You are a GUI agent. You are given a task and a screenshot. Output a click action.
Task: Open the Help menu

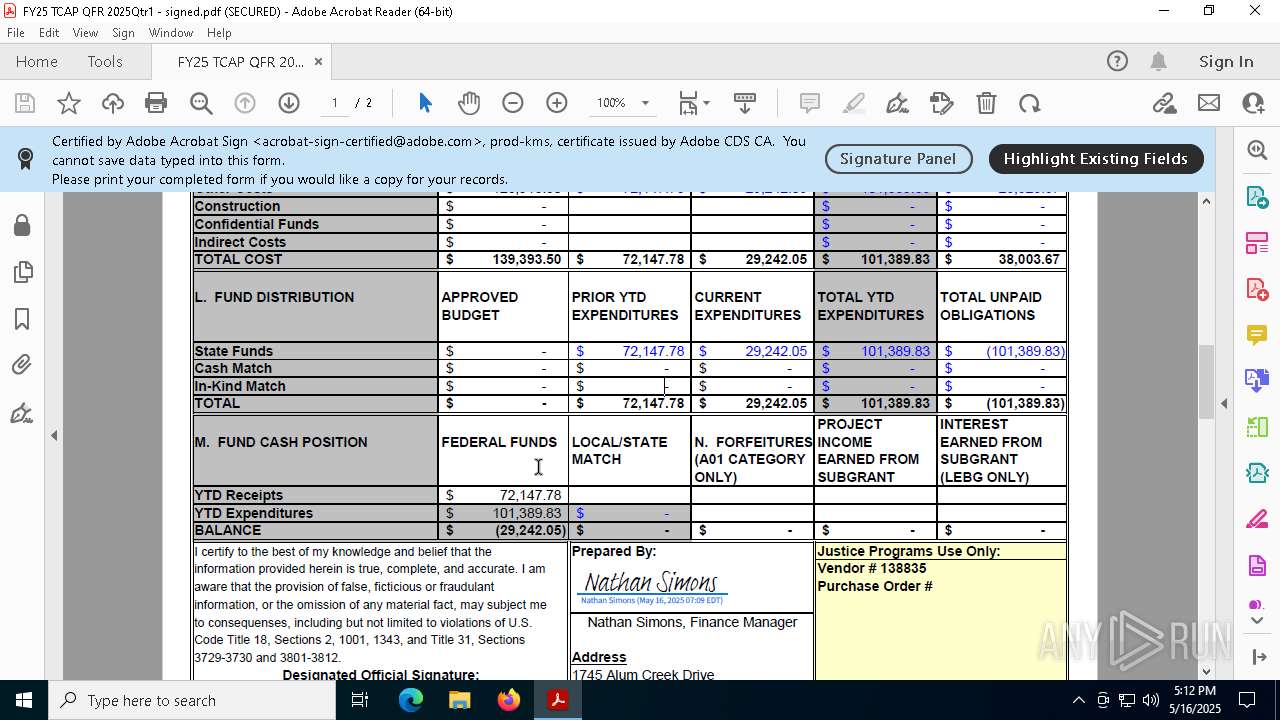point(219,33)
